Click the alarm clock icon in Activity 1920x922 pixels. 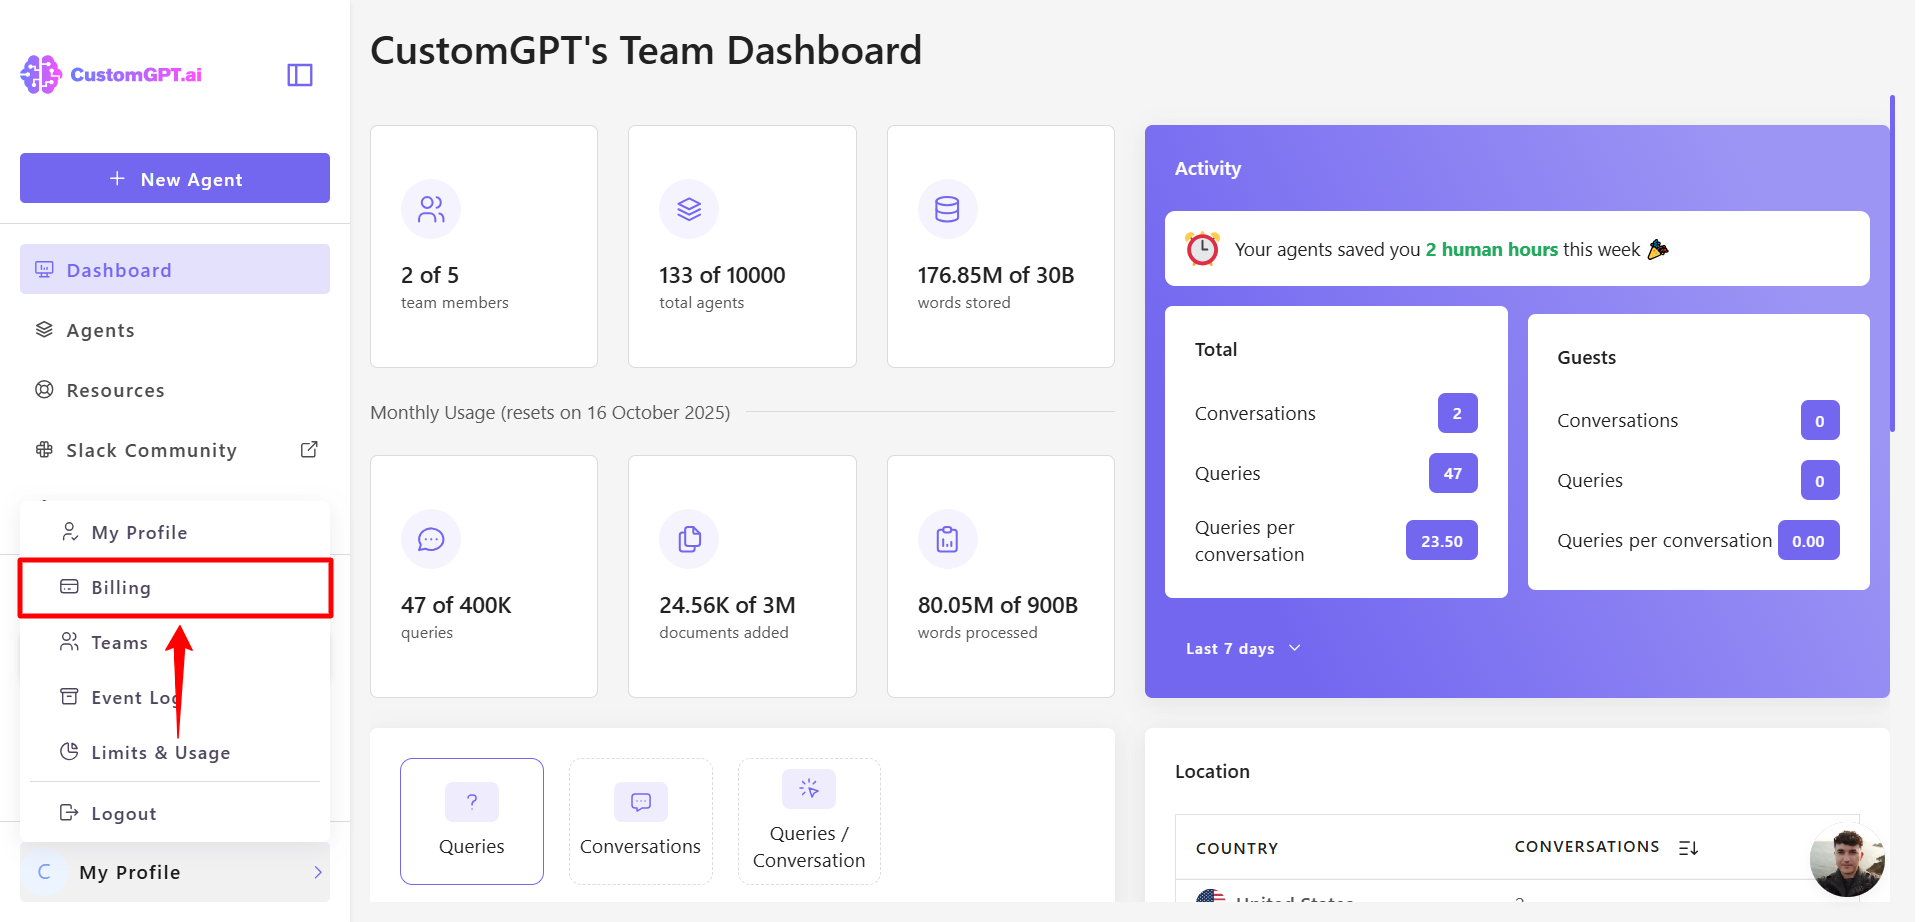[1202, 248]
